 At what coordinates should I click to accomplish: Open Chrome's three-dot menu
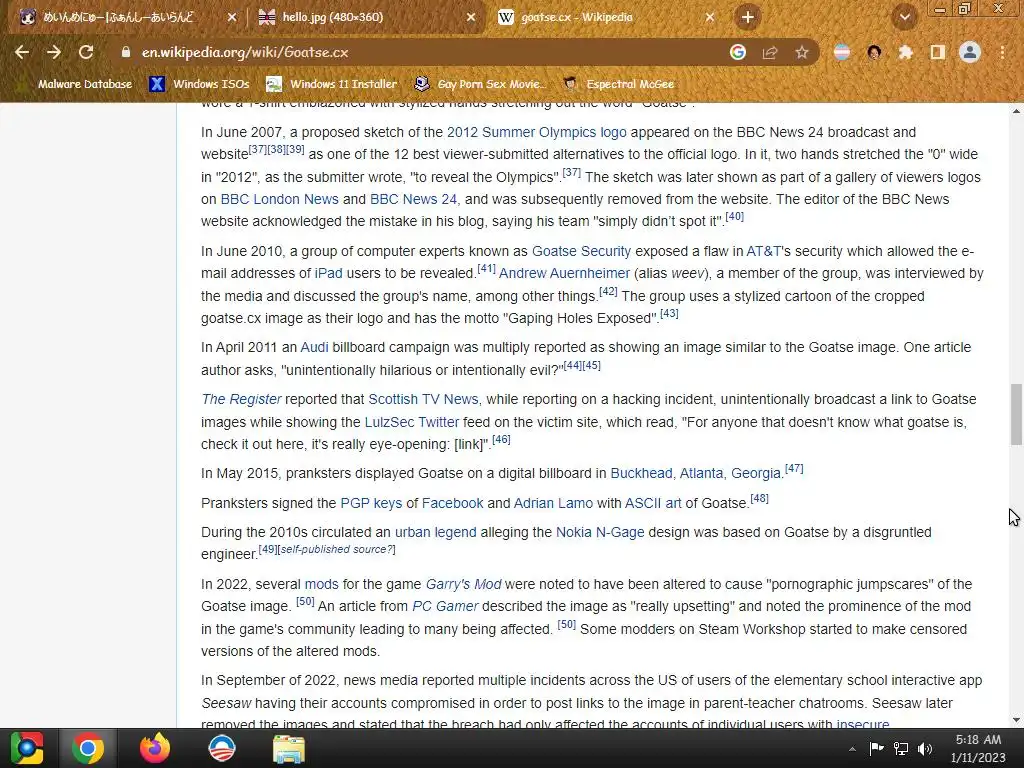click(1002, 52)
